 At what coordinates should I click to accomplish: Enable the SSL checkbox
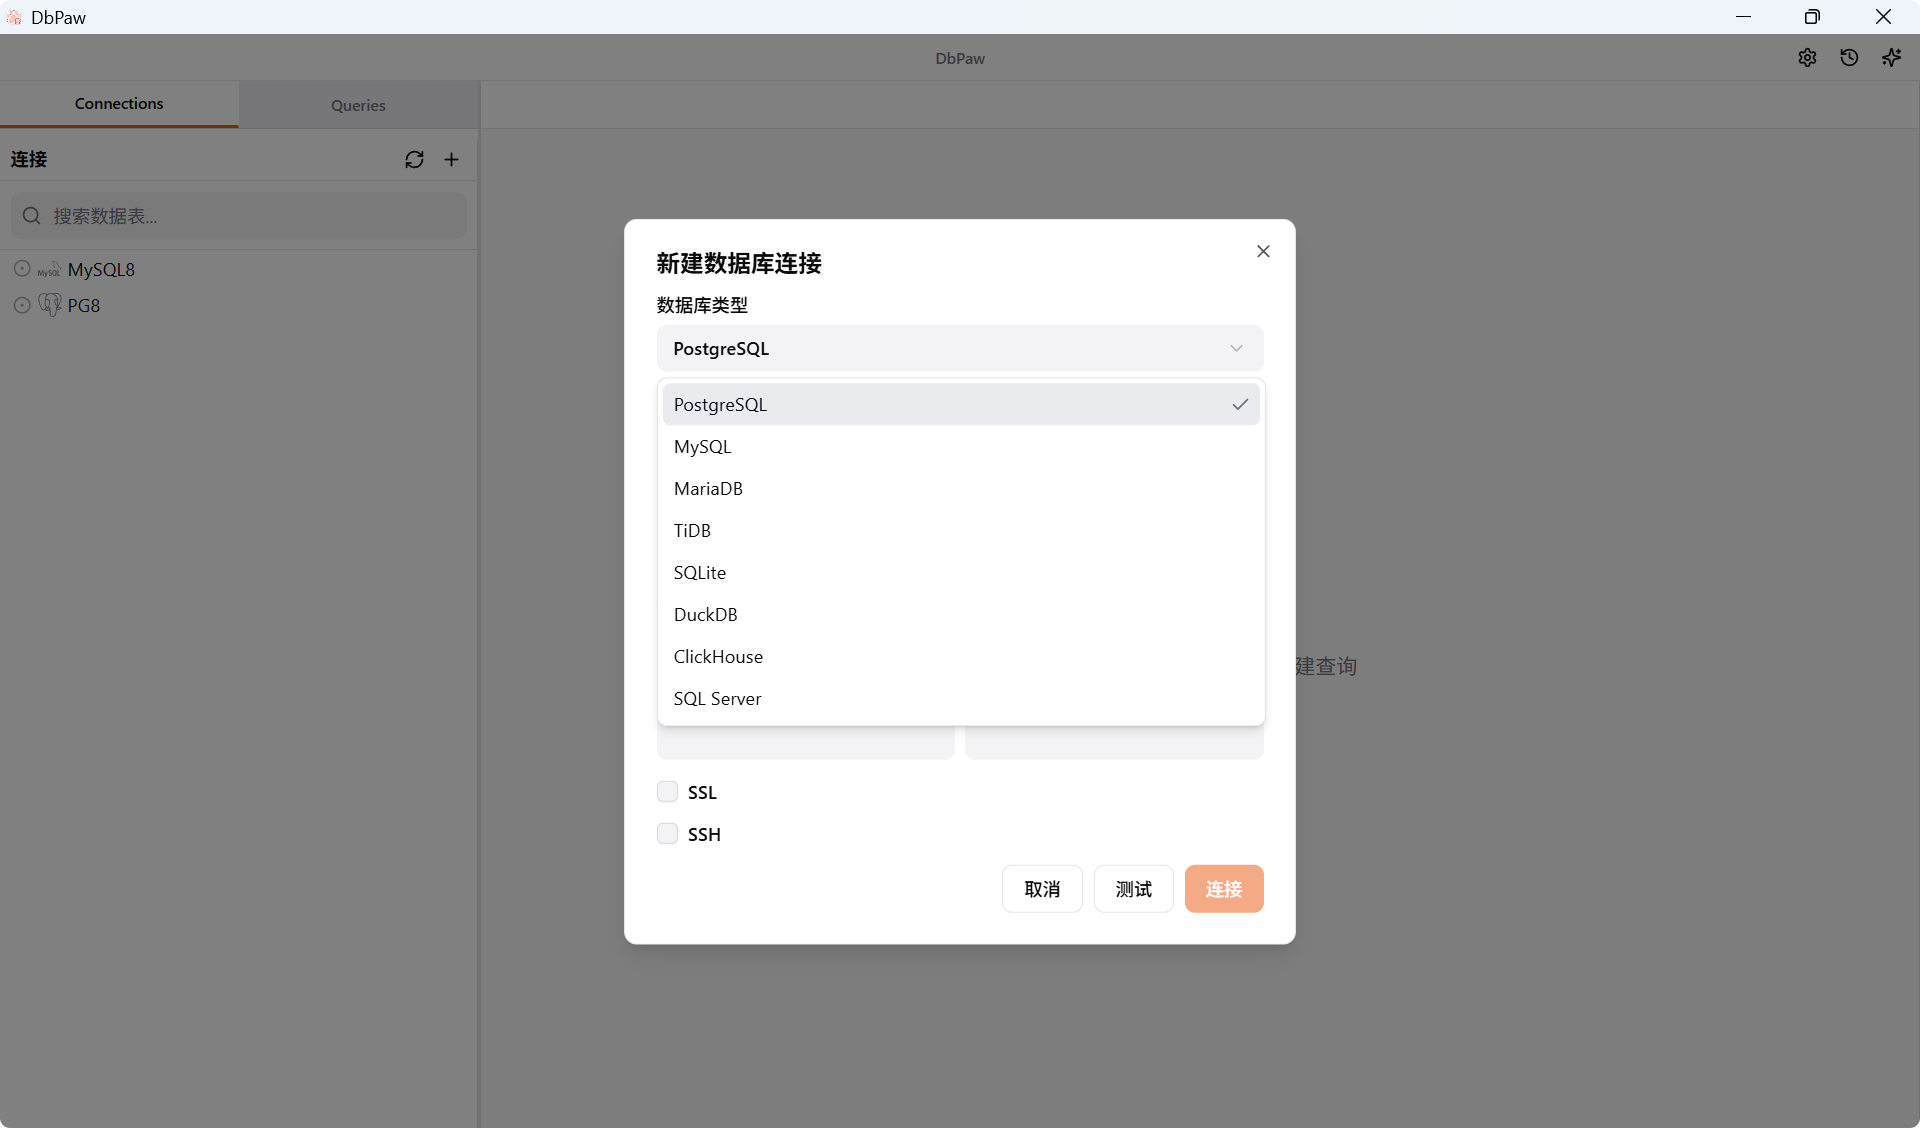667,792
